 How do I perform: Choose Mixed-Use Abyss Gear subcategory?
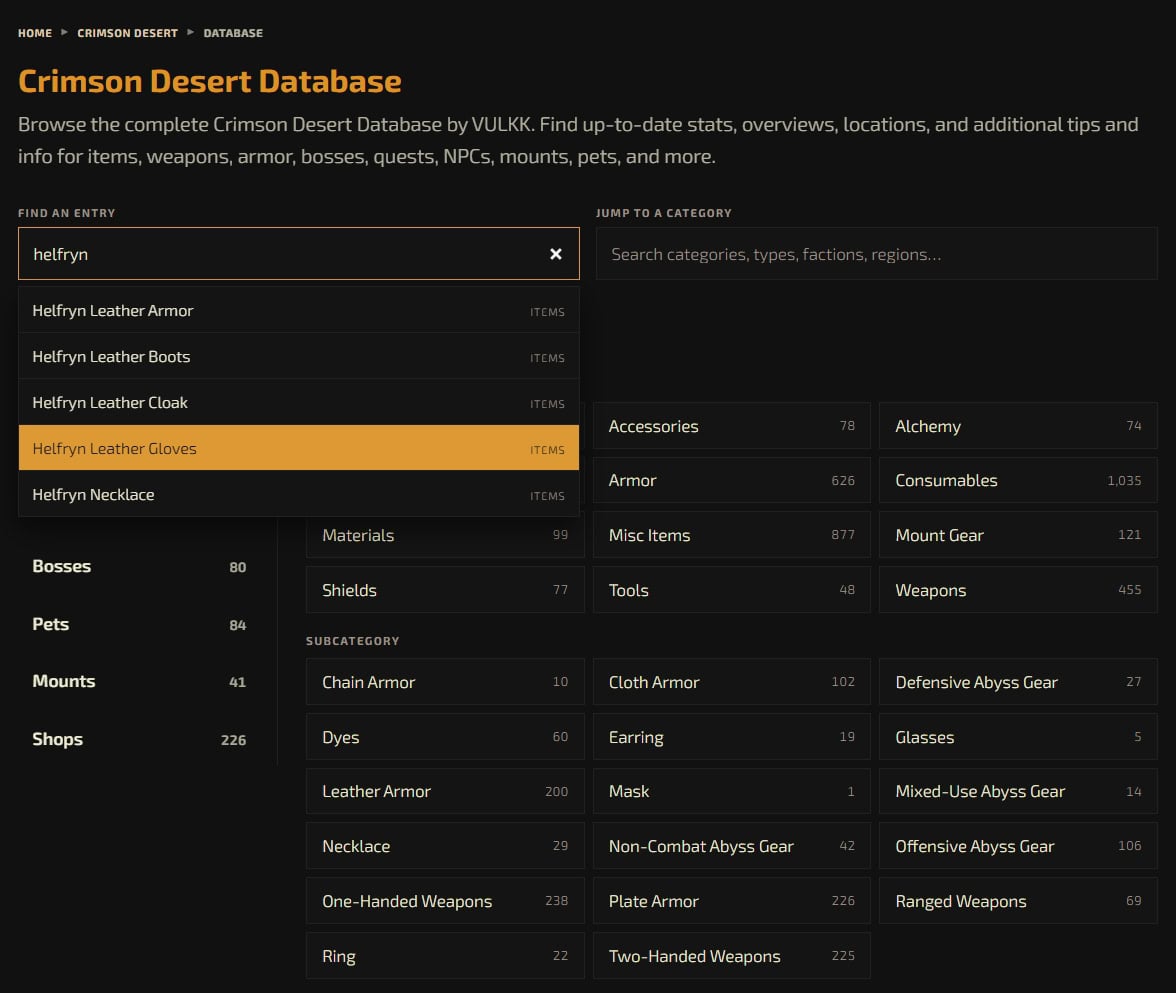point(1018,791)
